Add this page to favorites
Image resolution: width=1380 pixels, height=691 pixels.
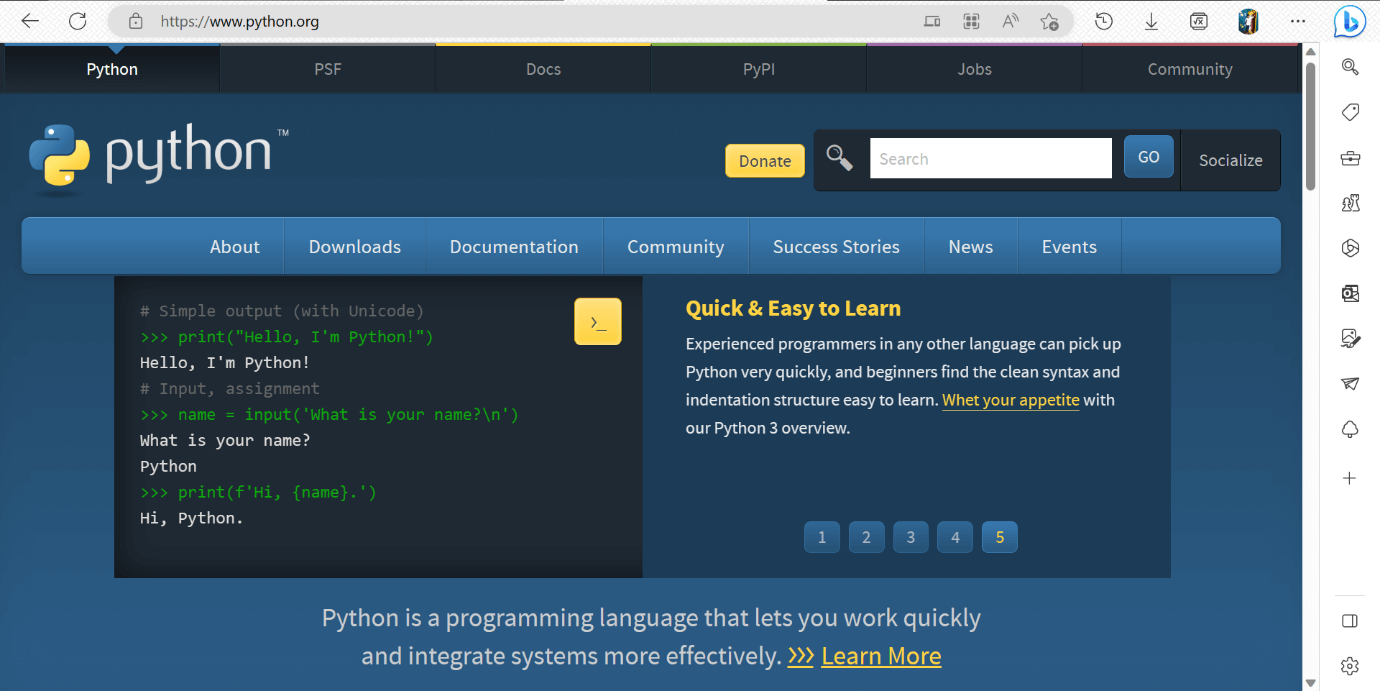point(1049,20)
